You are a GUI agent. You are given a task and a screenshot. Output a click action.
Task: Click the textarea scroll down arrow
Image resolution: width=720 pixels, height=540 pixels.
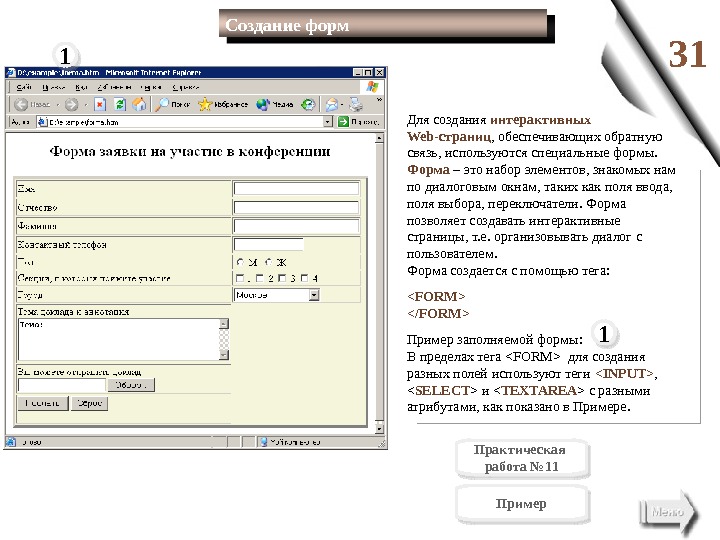coord(224,355)
